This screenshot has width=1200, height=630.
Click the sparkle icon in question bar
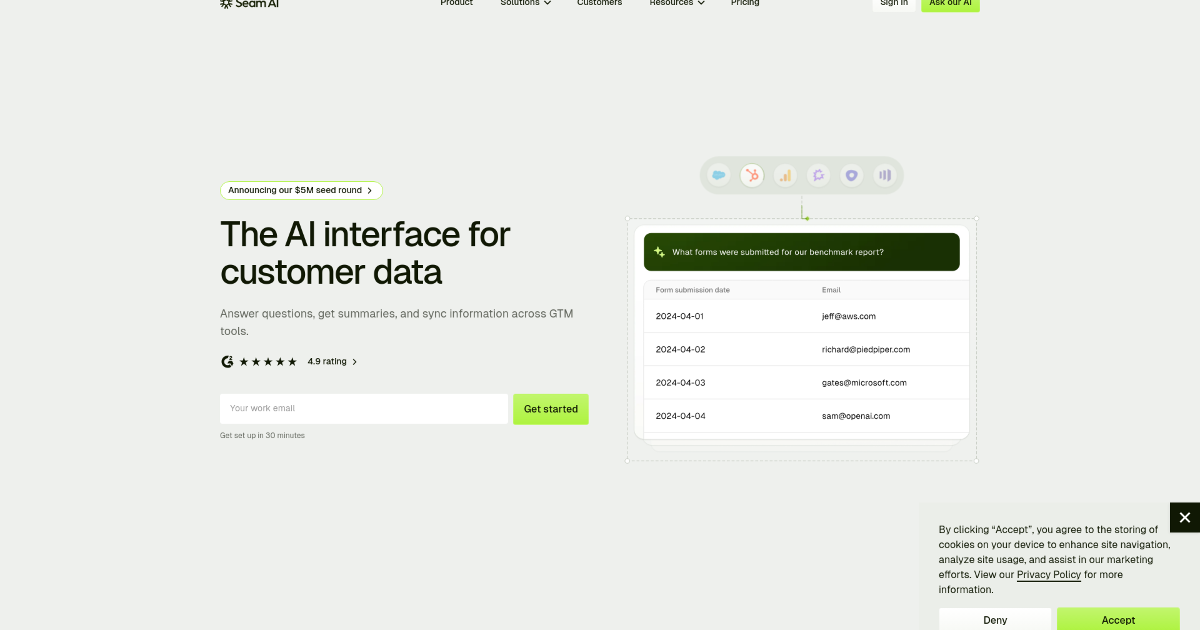click(x=659, y=252)
